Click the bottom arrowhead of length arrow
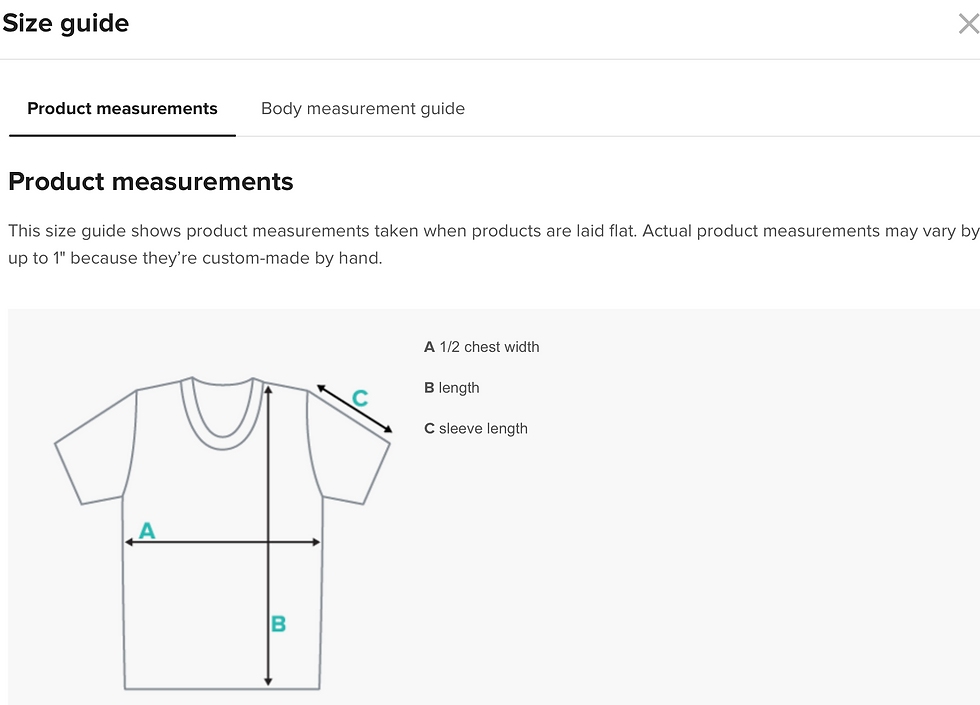The width and height of the screenshot is (980, 705). click(x=268, y=680)
